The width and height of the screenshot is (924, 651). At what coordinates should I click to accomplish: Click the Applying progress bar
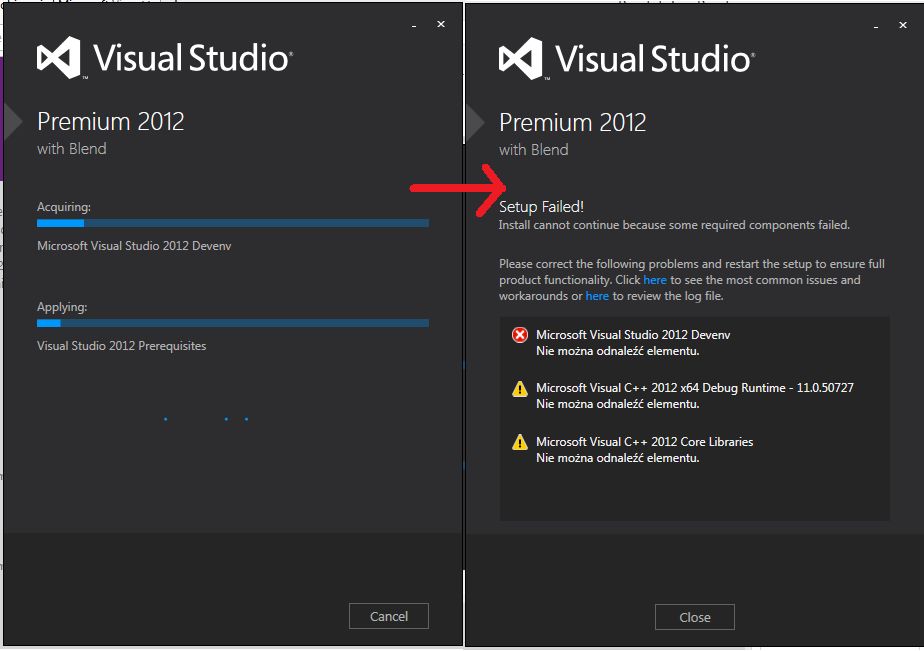(233, 323)
